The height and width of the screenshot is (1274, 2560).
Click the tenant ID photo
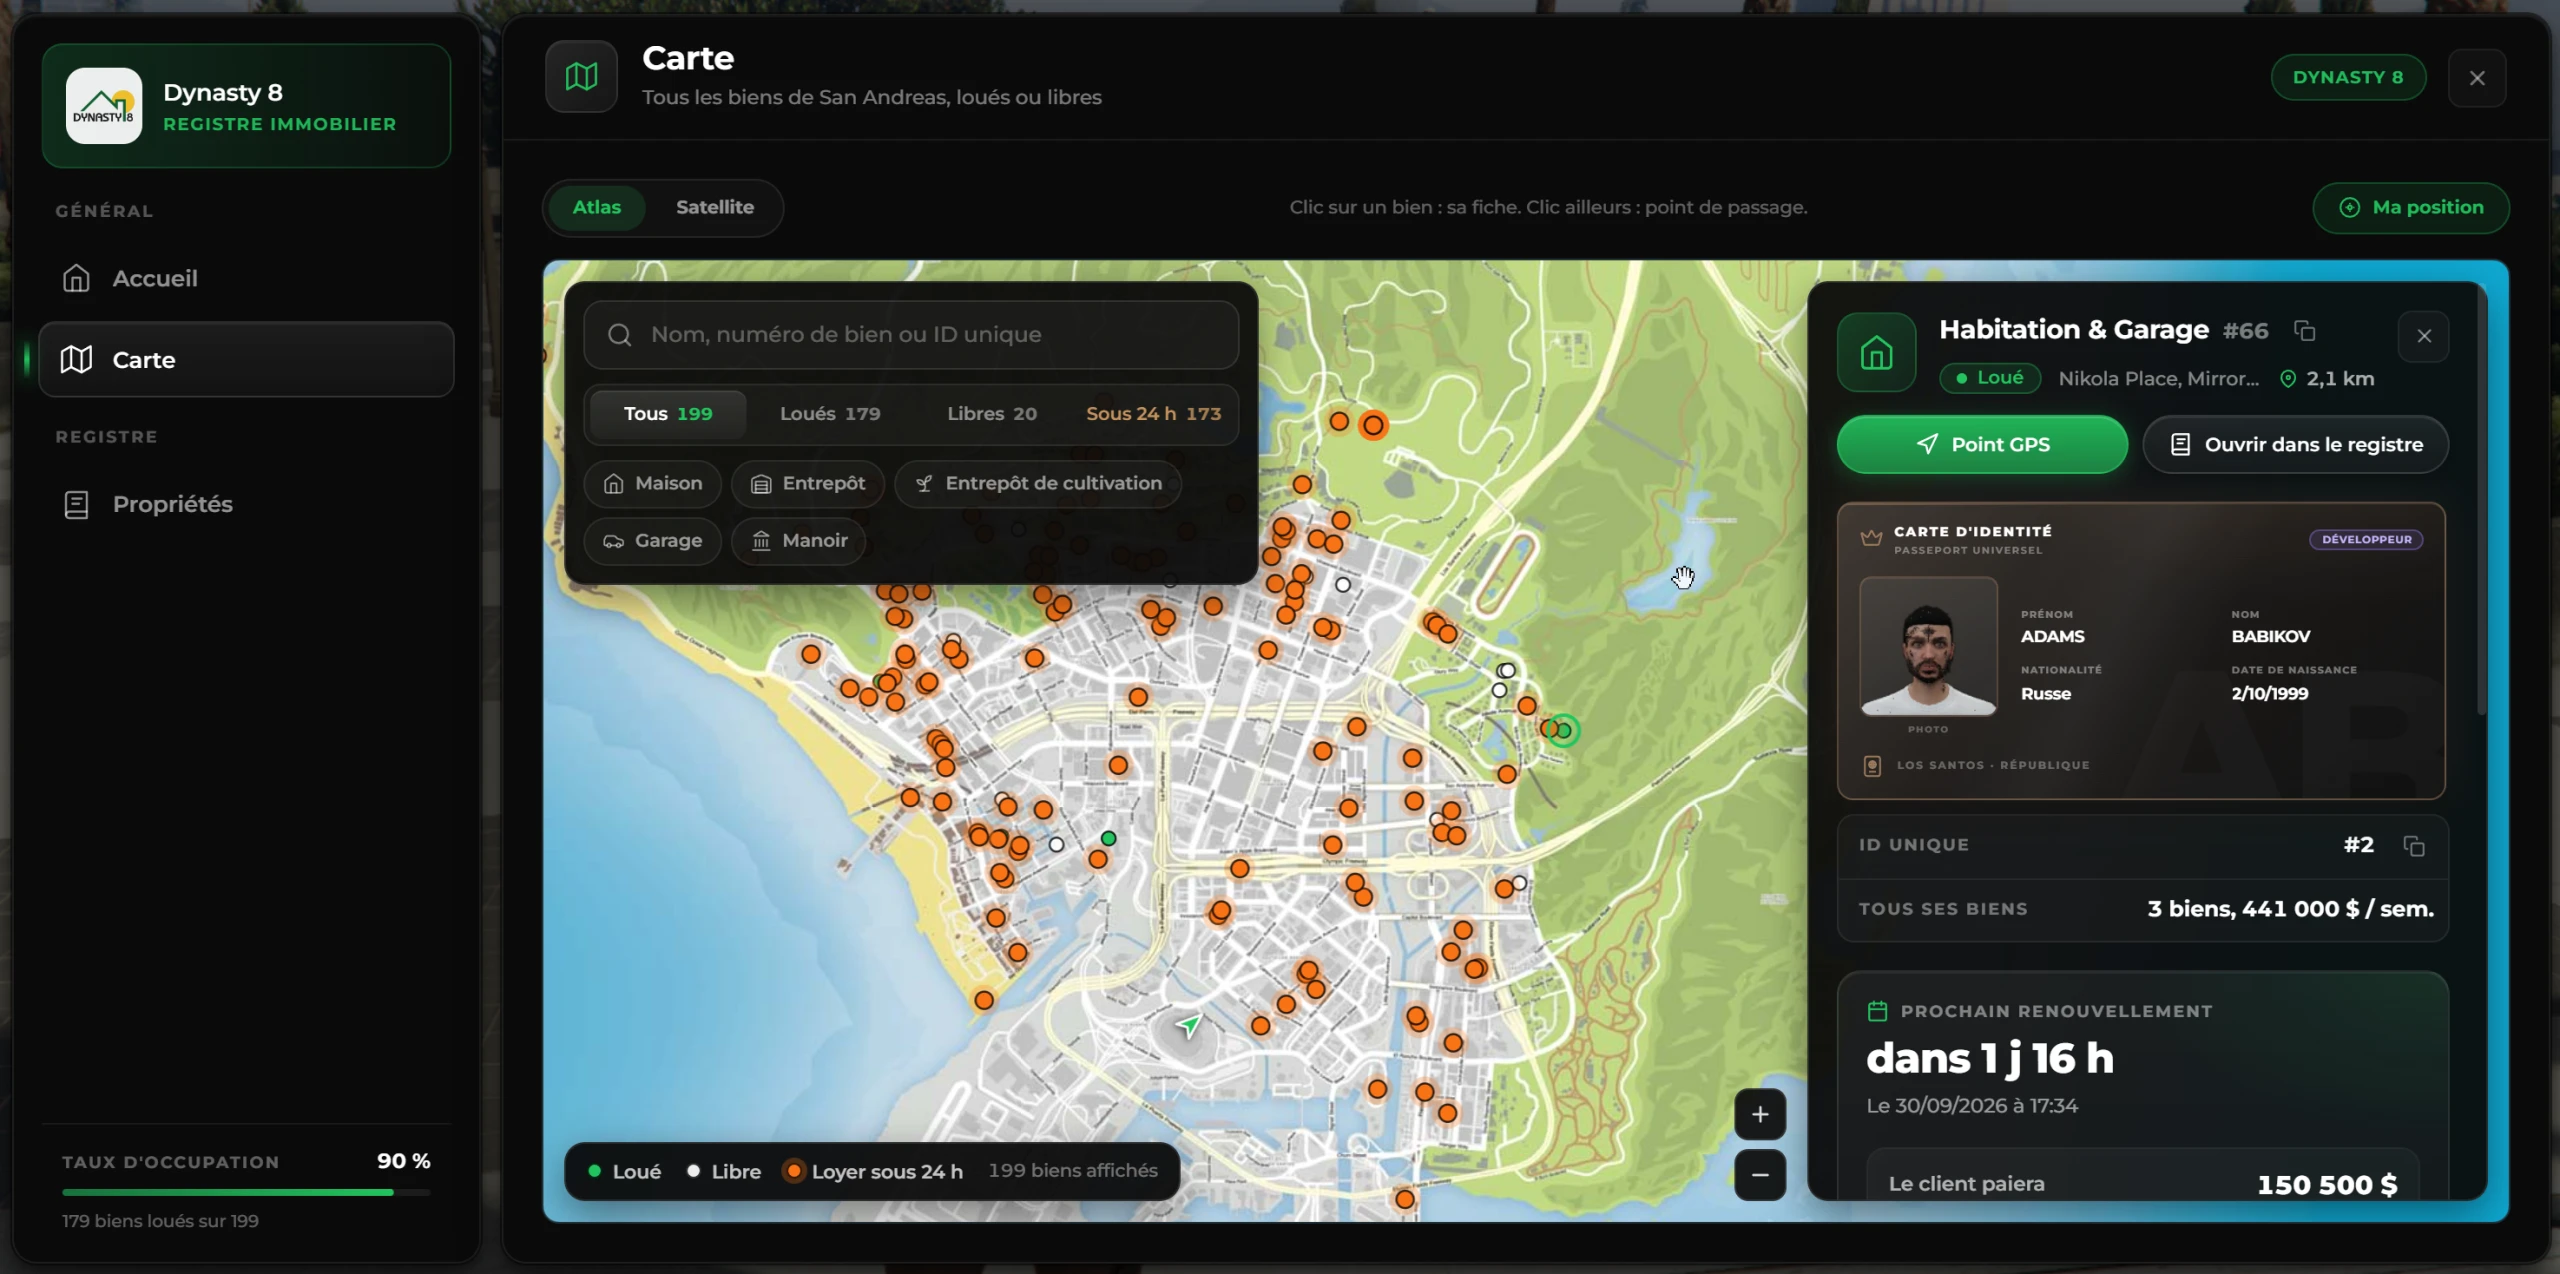(x=1928, y=646)
